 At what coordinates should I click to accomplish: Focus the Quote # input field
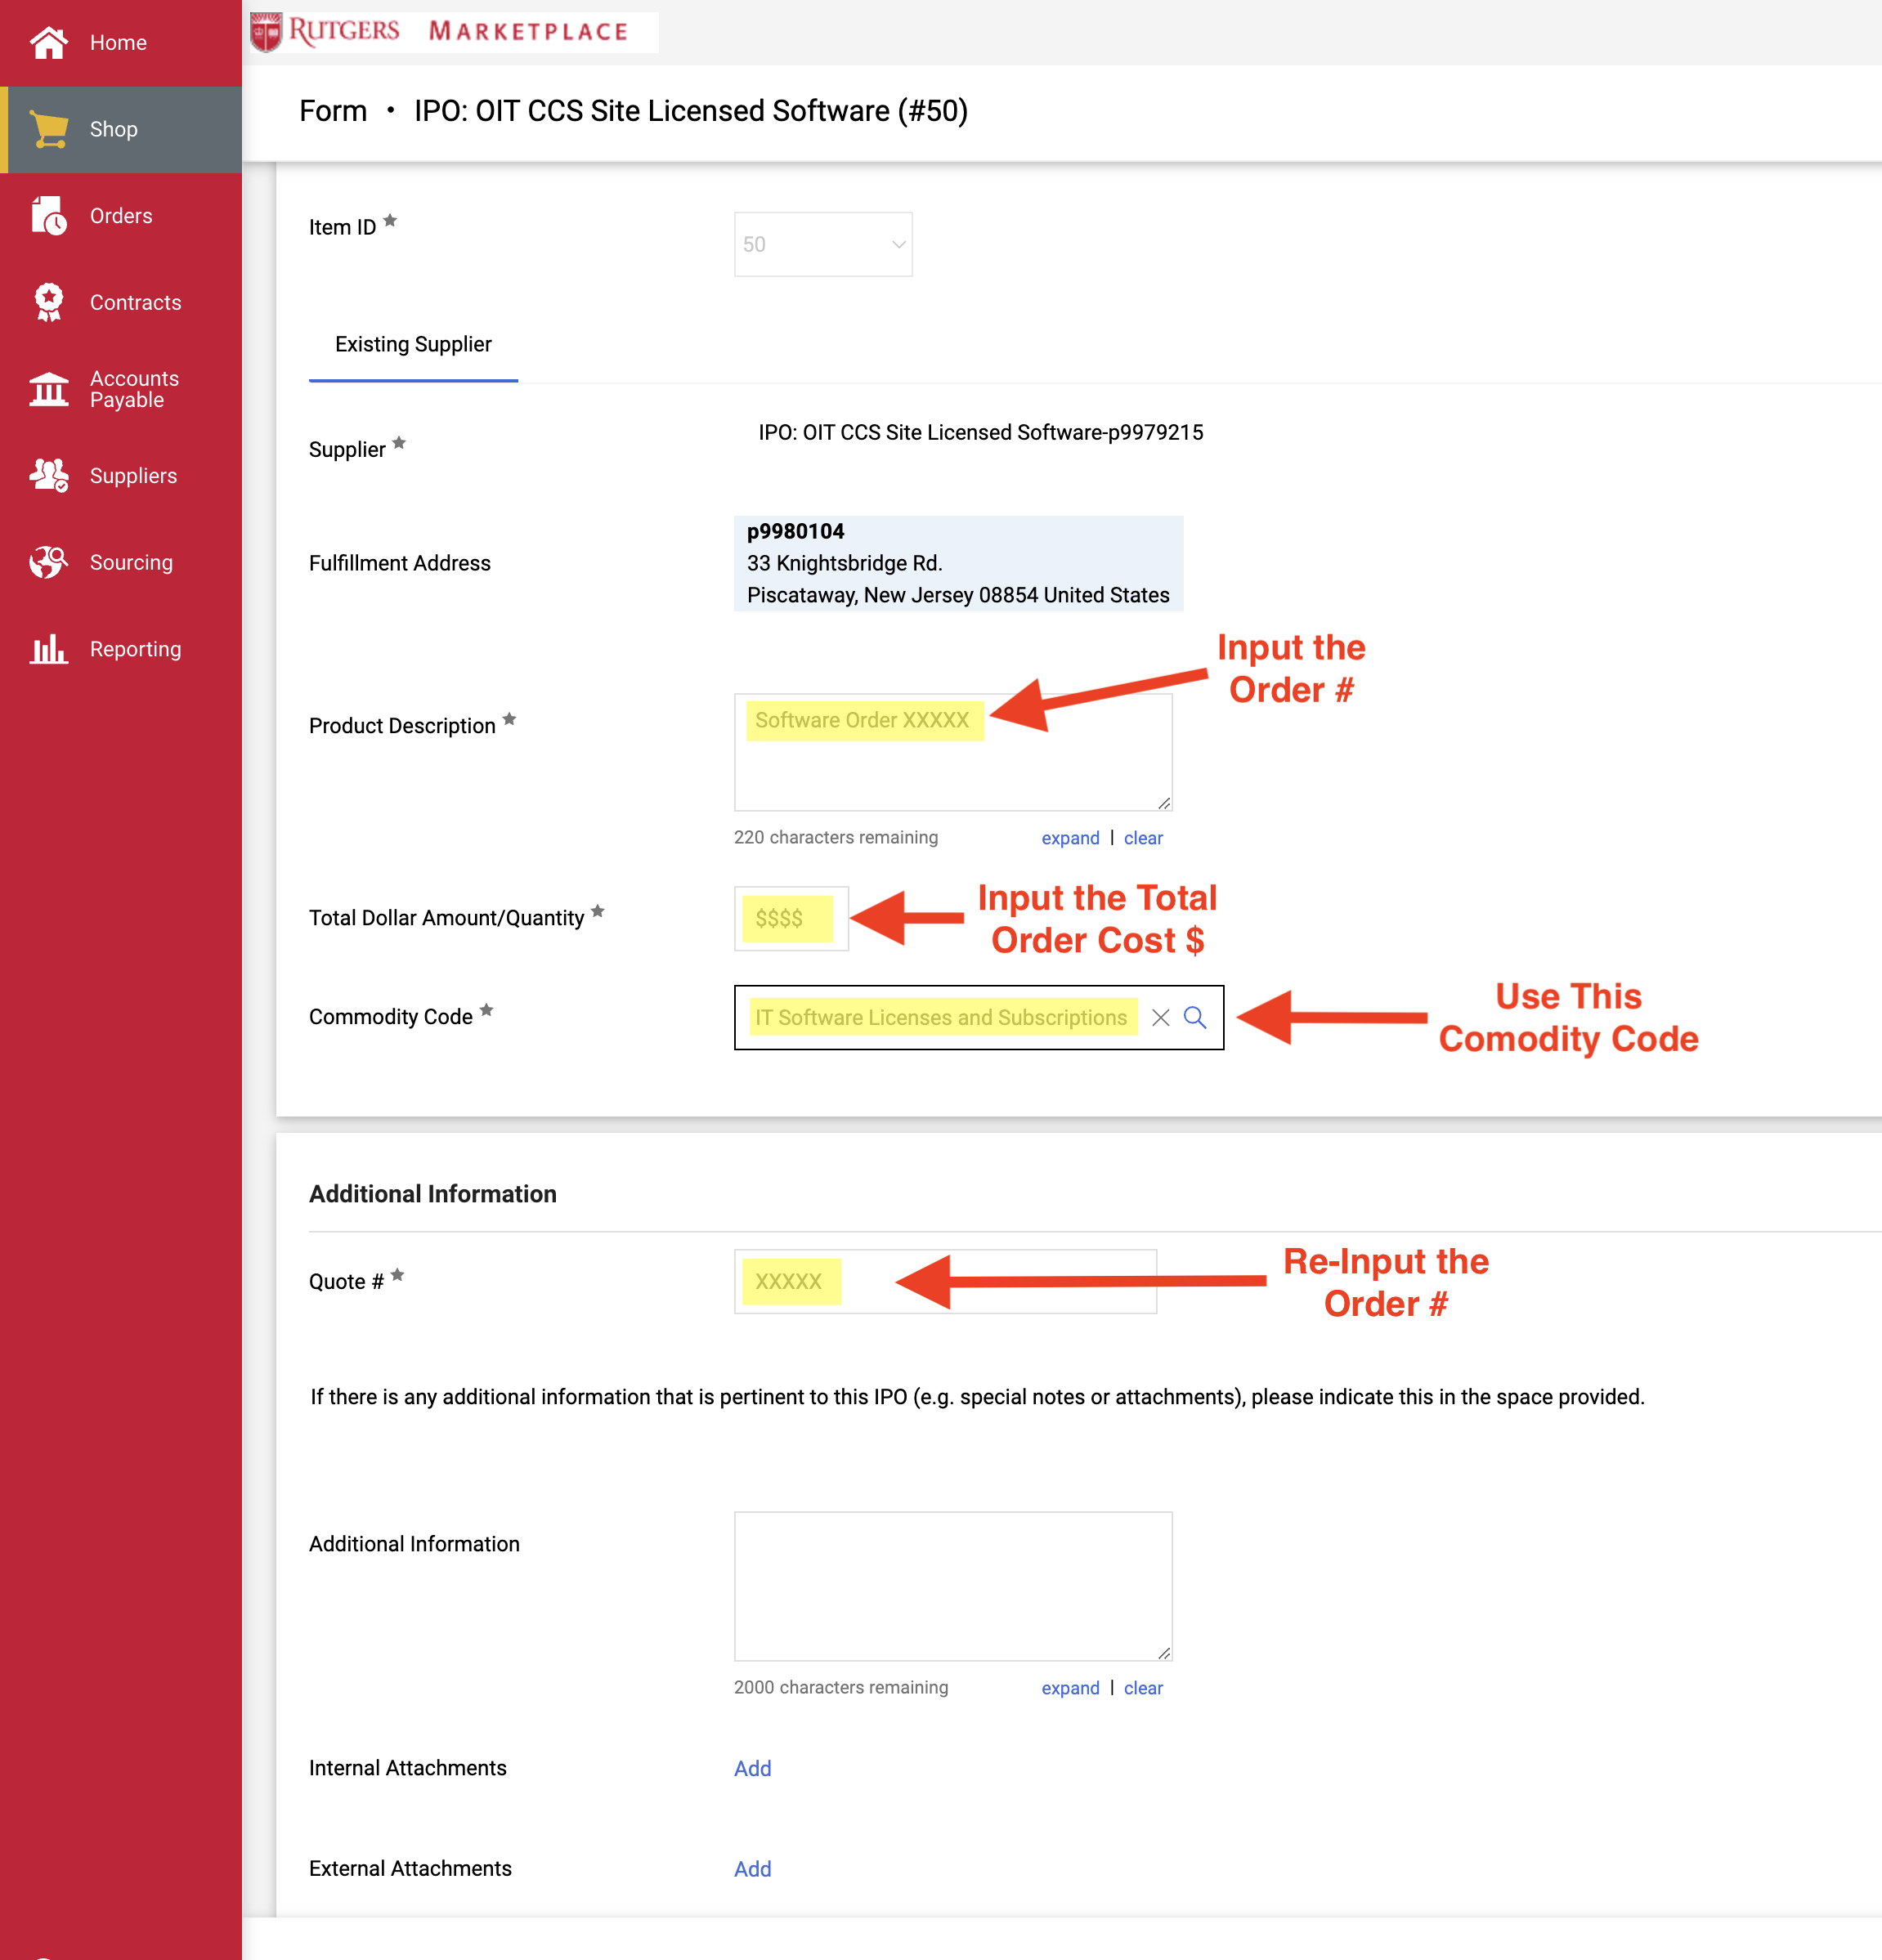[945, 1281]
